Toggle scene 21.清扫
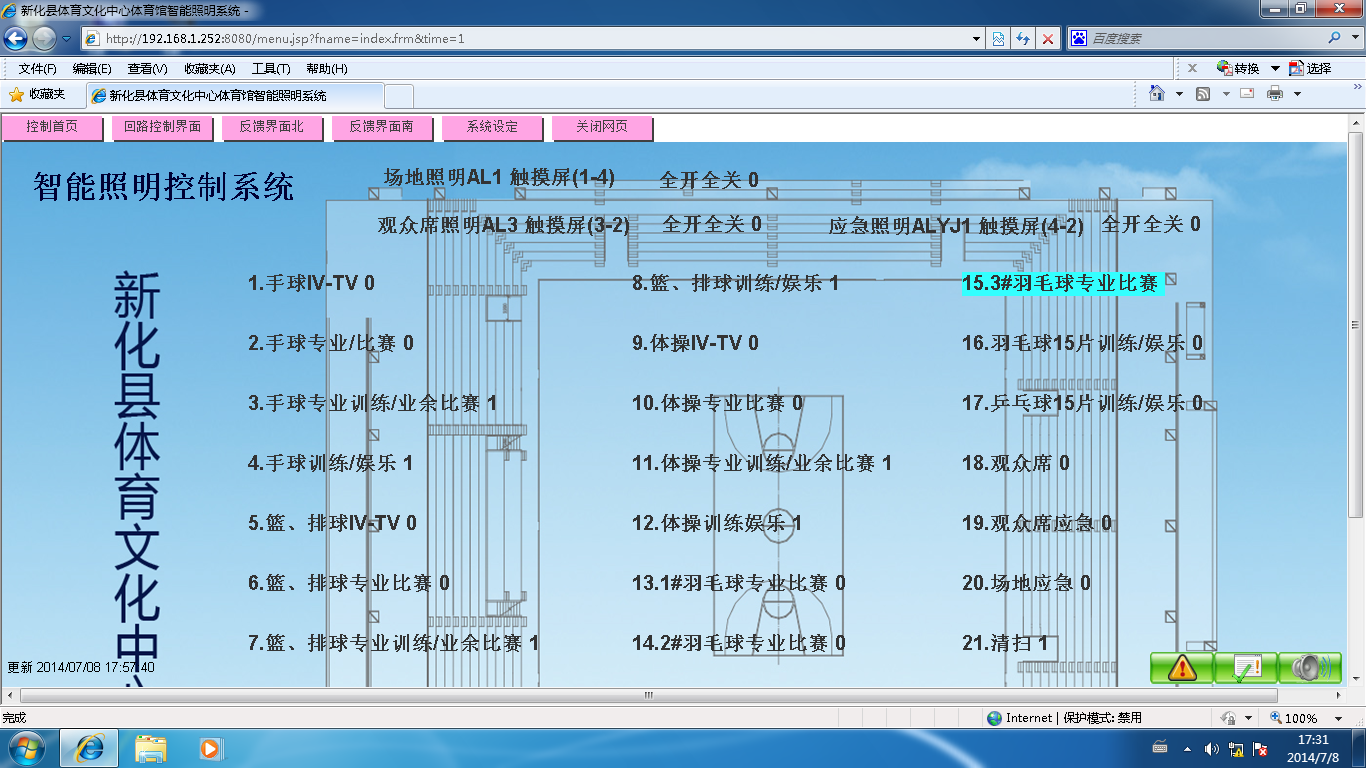 point(1004,643)
